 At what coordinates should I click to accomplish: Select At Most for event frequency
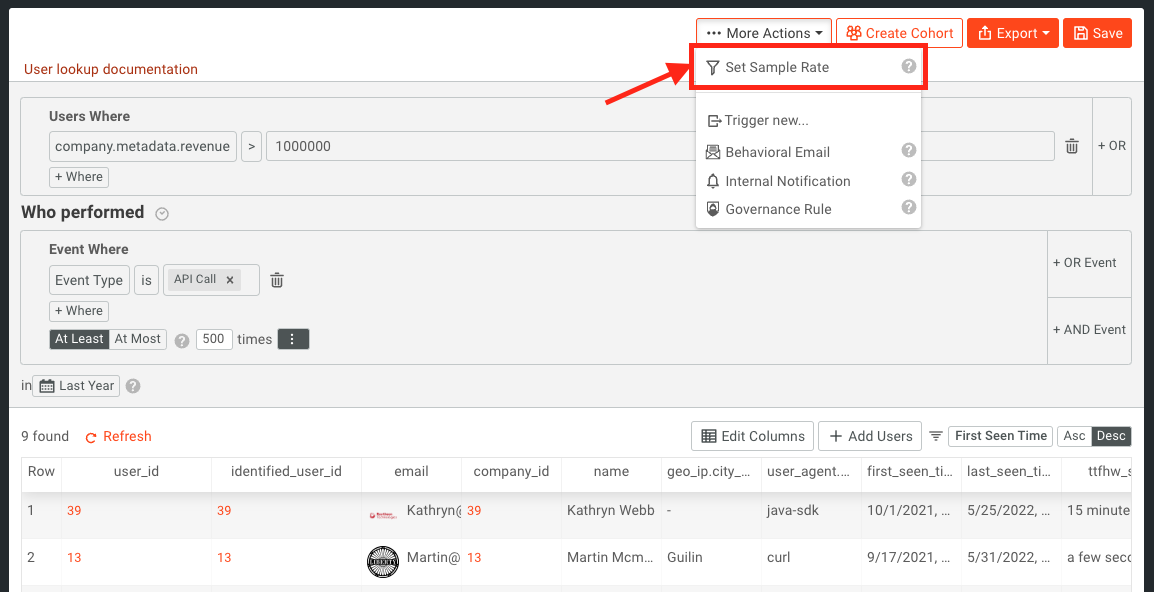coord(137,338)
